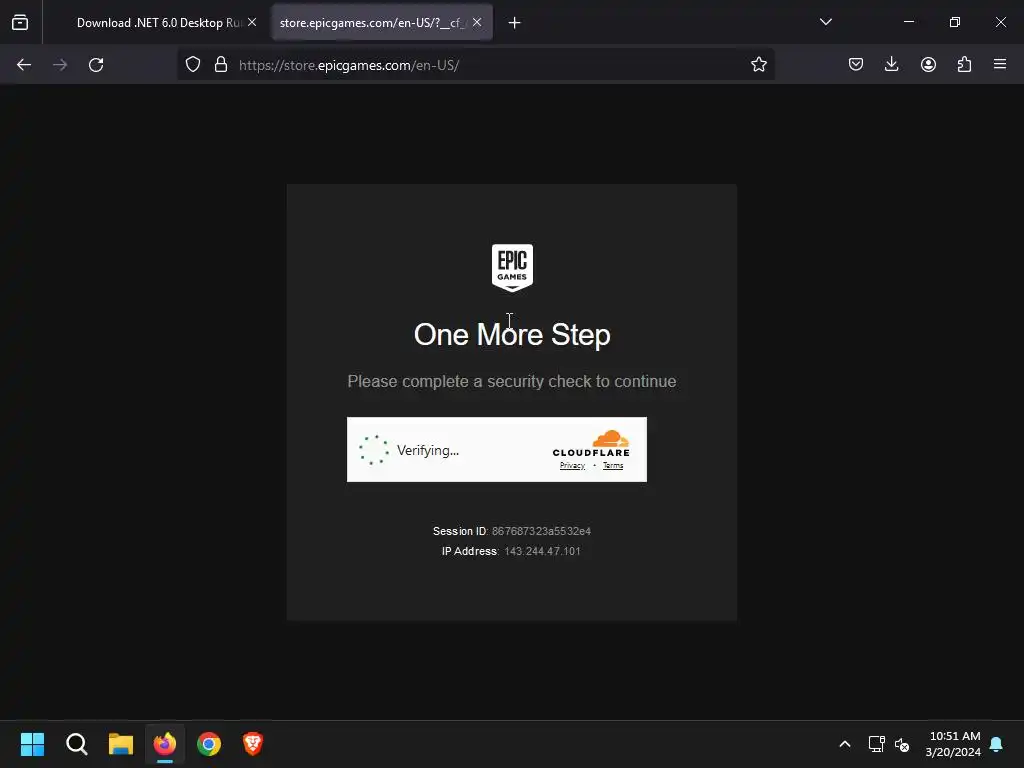Minimize the Firefox window
Viewport: 1024px width, 768px height.
click(x=908, y=22)
